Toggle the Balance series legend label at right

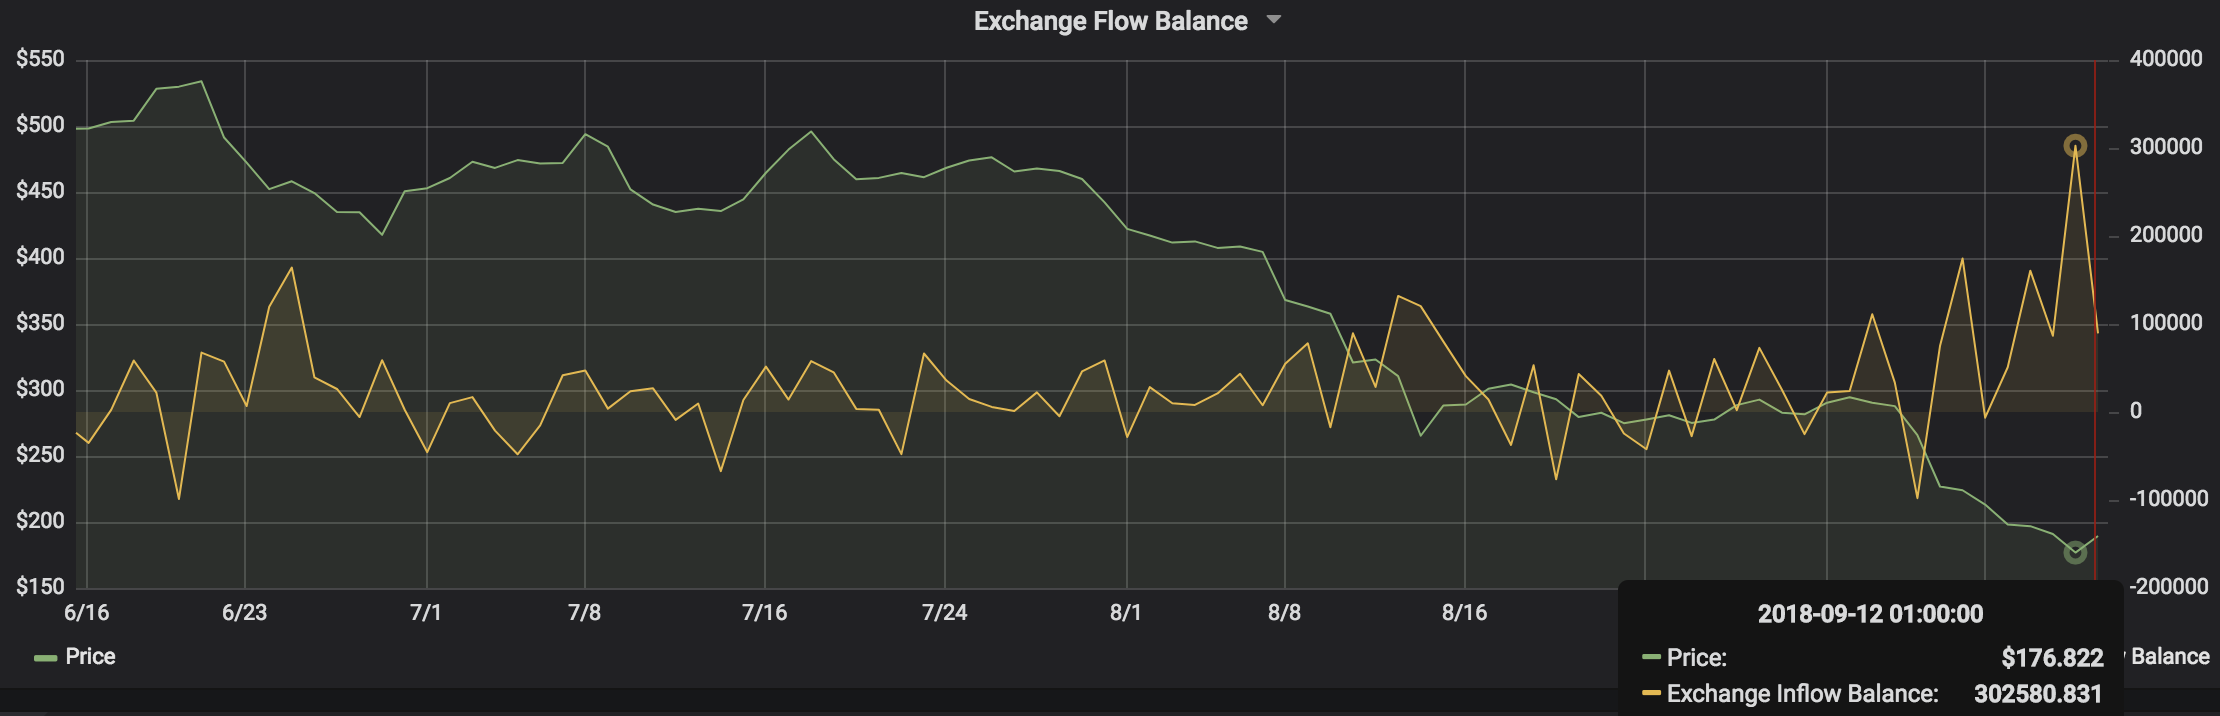click(x=2170, y=657)
